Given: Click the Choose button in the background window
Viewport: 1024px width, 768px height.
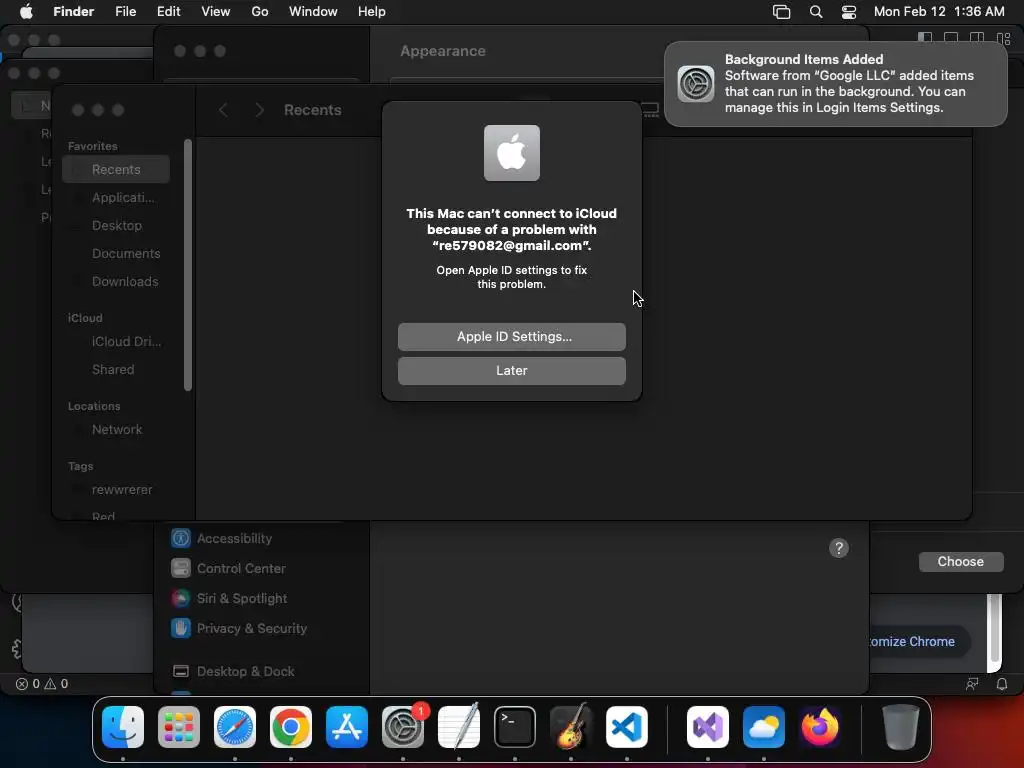Looking at the screenshot, I should pyautogui.click(x=961, y=562).
